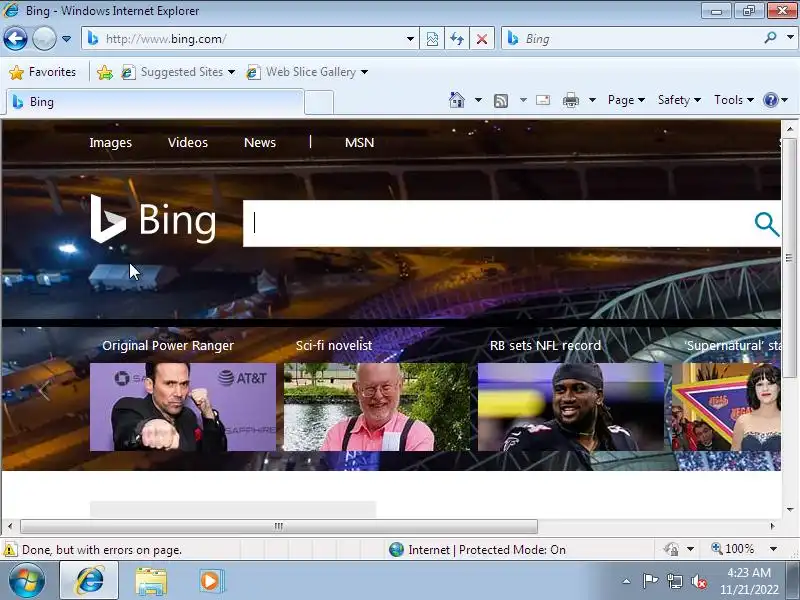
Task: Expand the Print options dropdown arrow
Action: (592, 100)
